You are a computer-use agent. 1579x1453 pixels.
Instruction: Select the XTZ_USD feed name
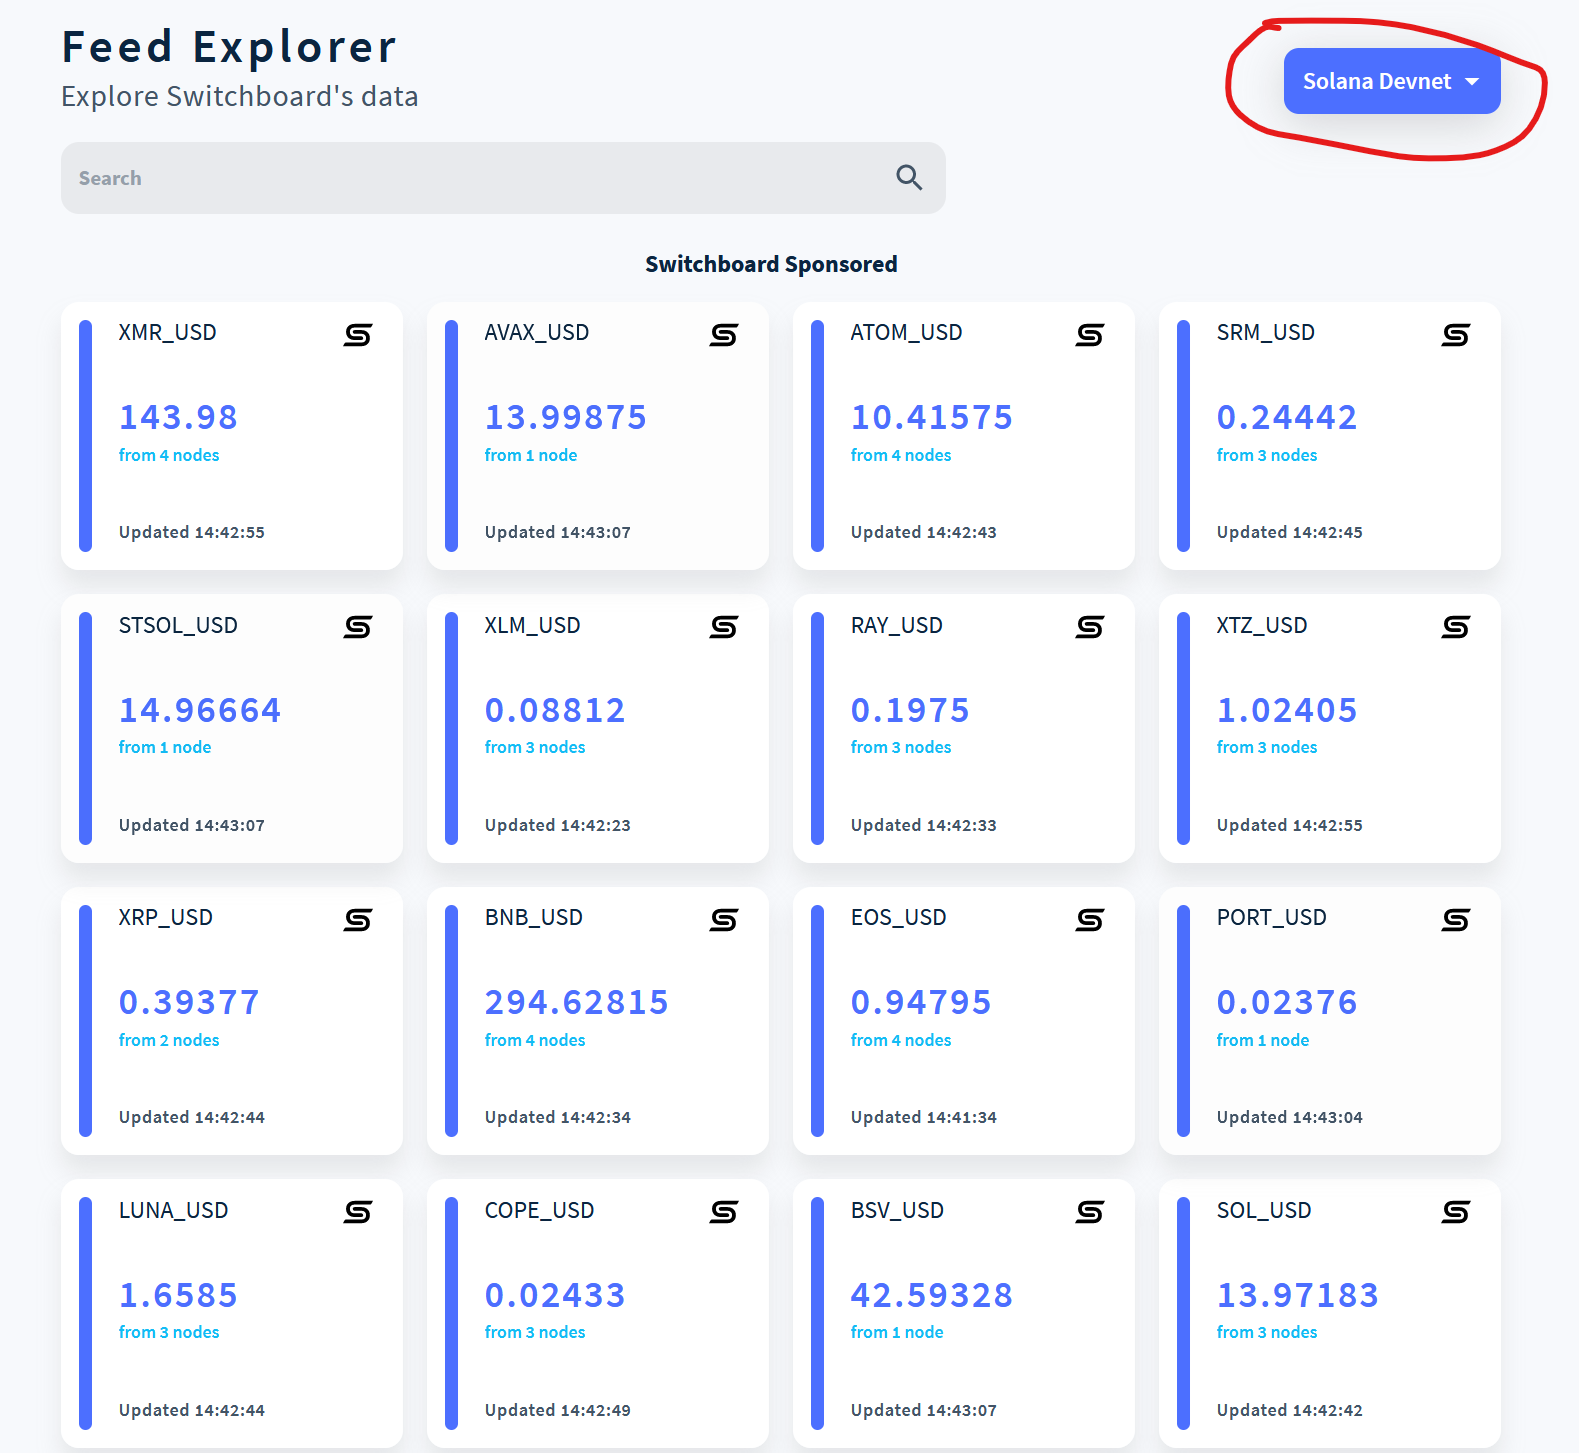[1261, 625]
